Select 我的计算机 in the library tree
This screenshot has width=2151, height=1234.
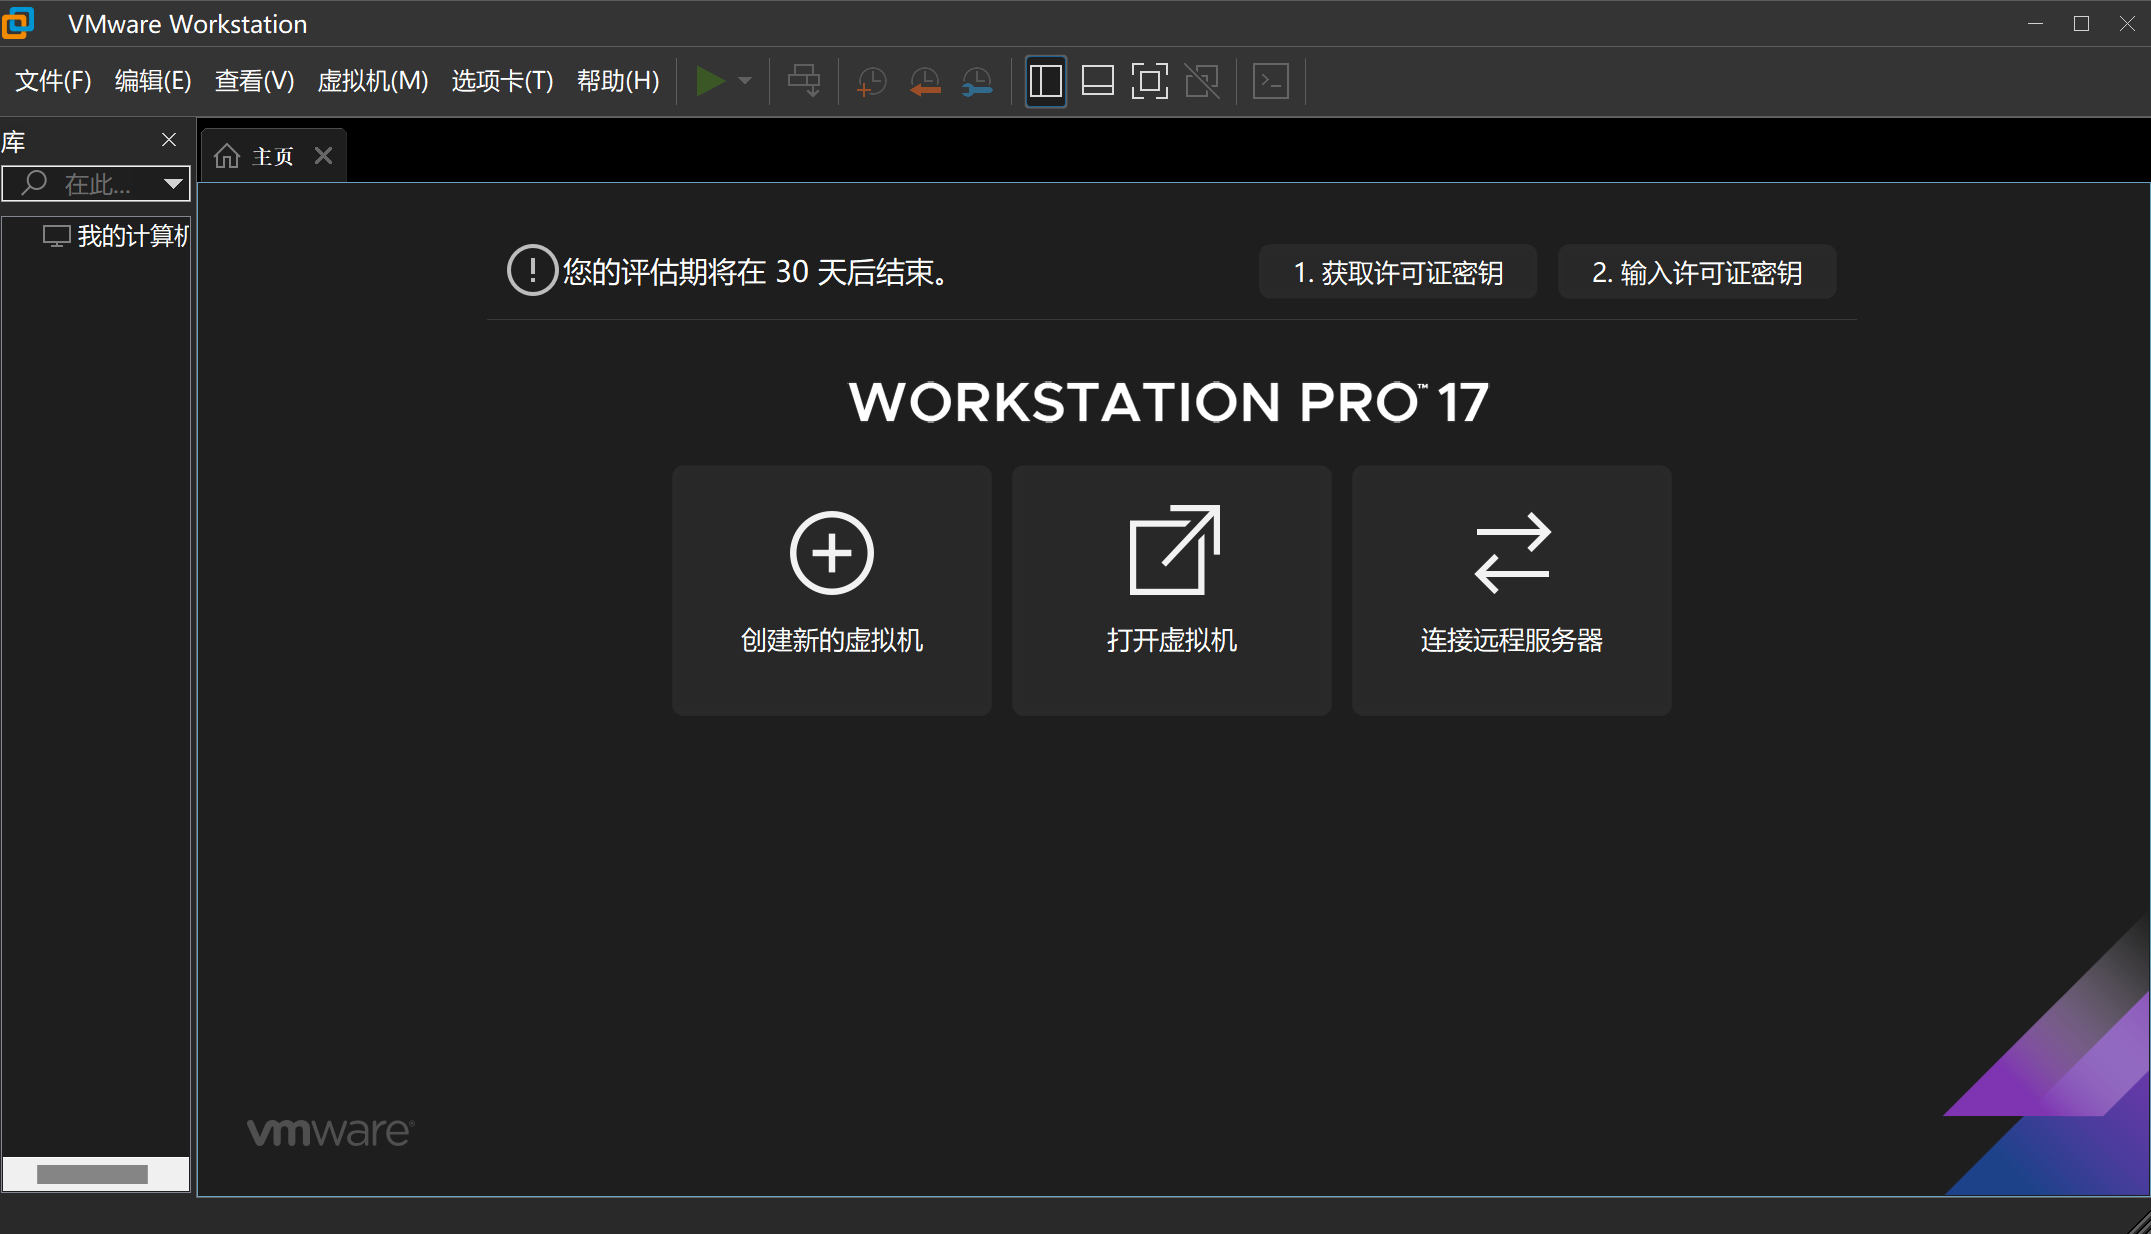click(x=116, y=236)
